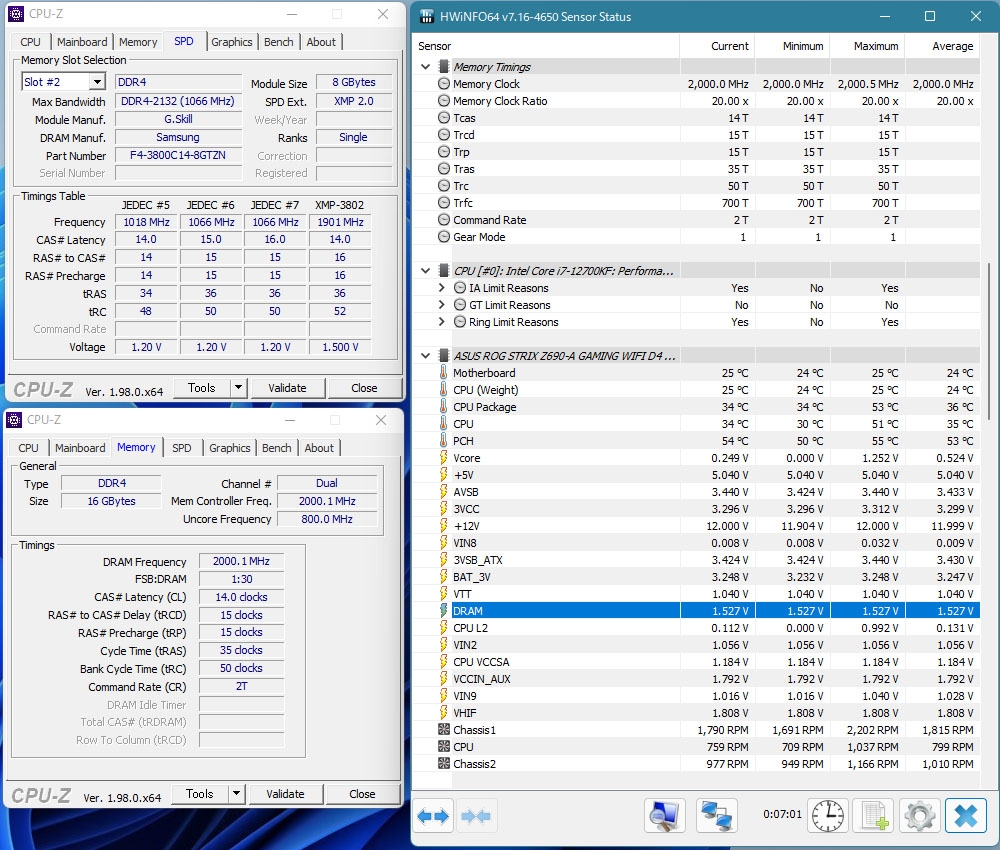Image resolution: width=1000 pixels, height=850 pixels.
Task: Open the sensor search monitor icon in HWiNFO
Action: [x=665, y=816]
